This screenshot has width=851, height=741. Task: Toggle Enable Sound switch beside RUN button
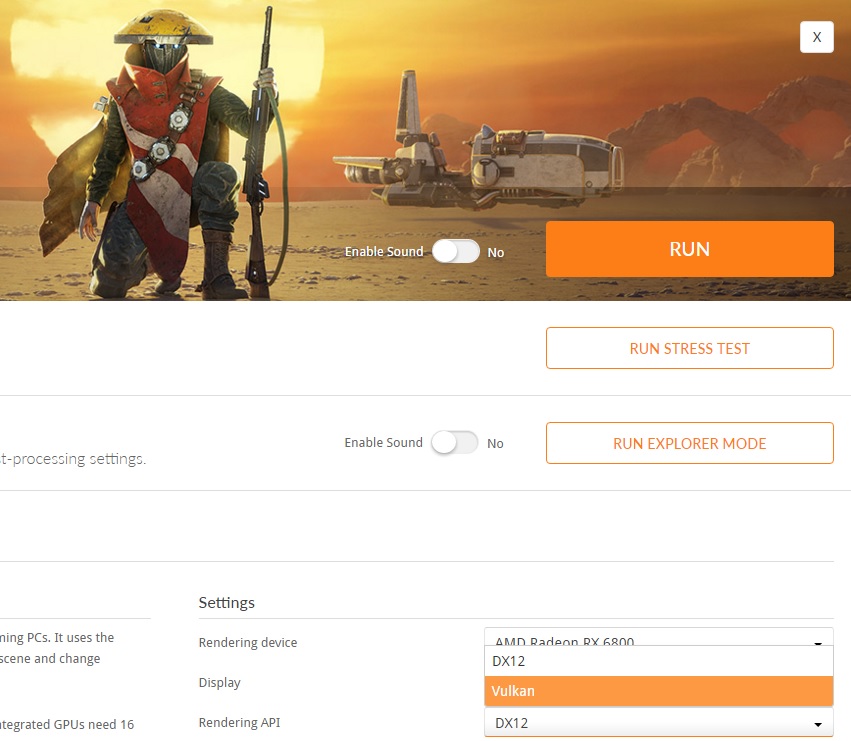point(456,251)
